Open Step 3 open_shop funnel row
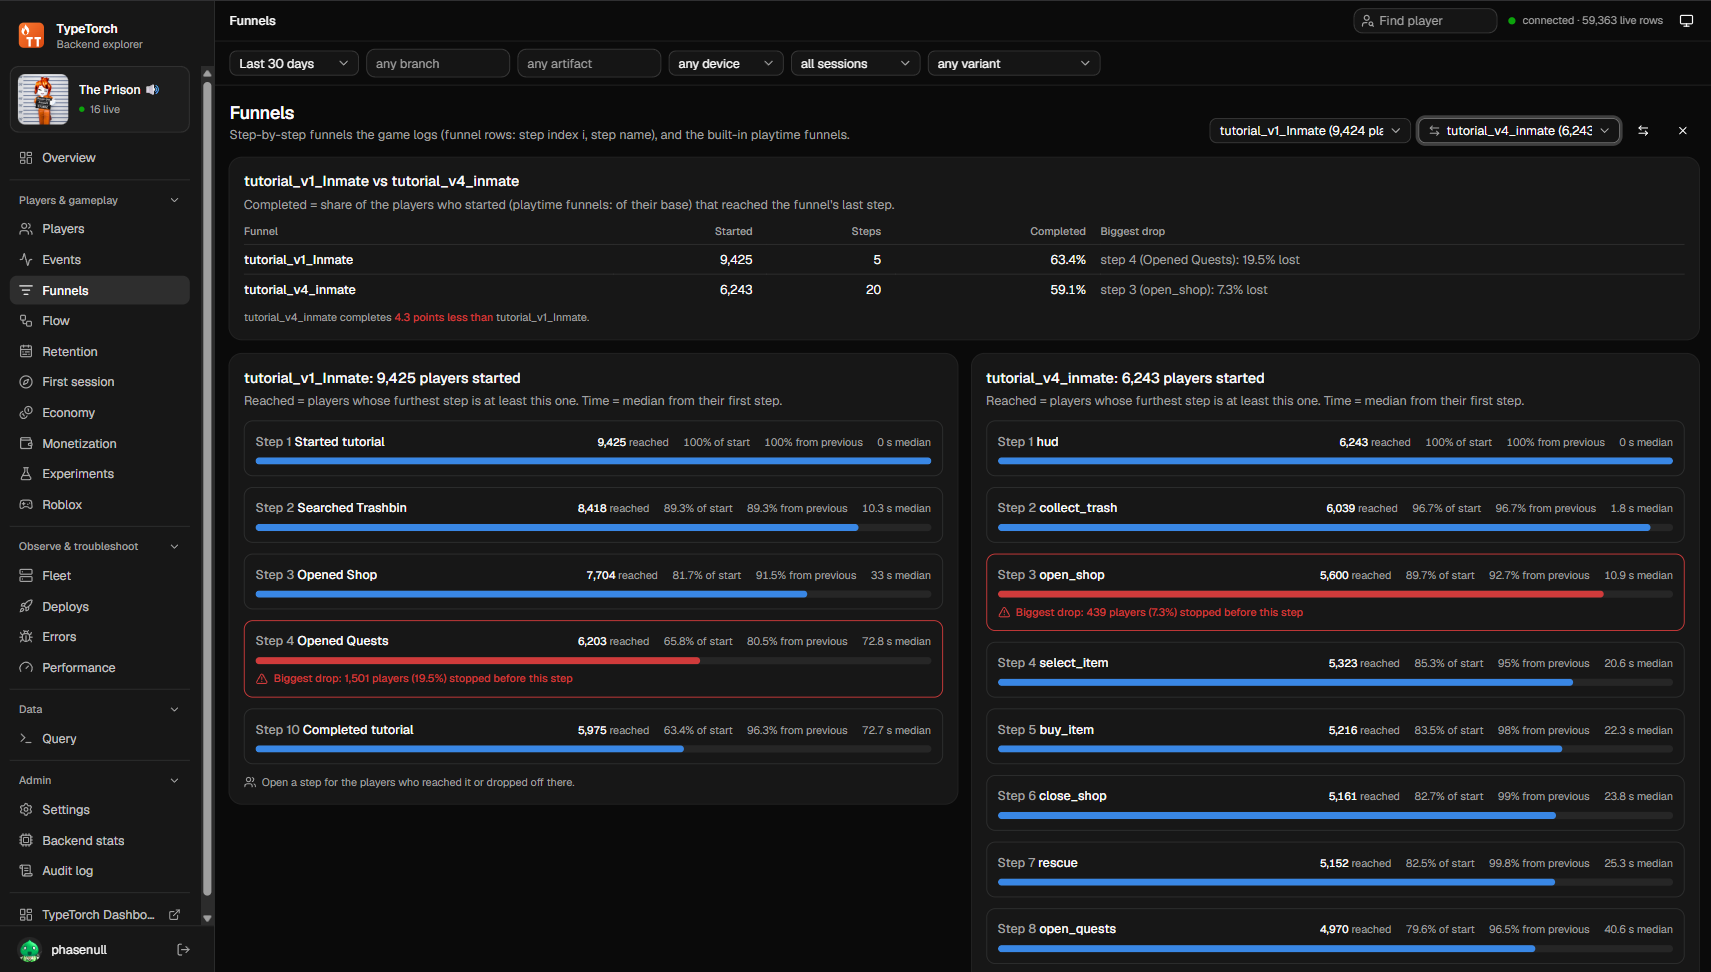 click(x=1335, y=593)
